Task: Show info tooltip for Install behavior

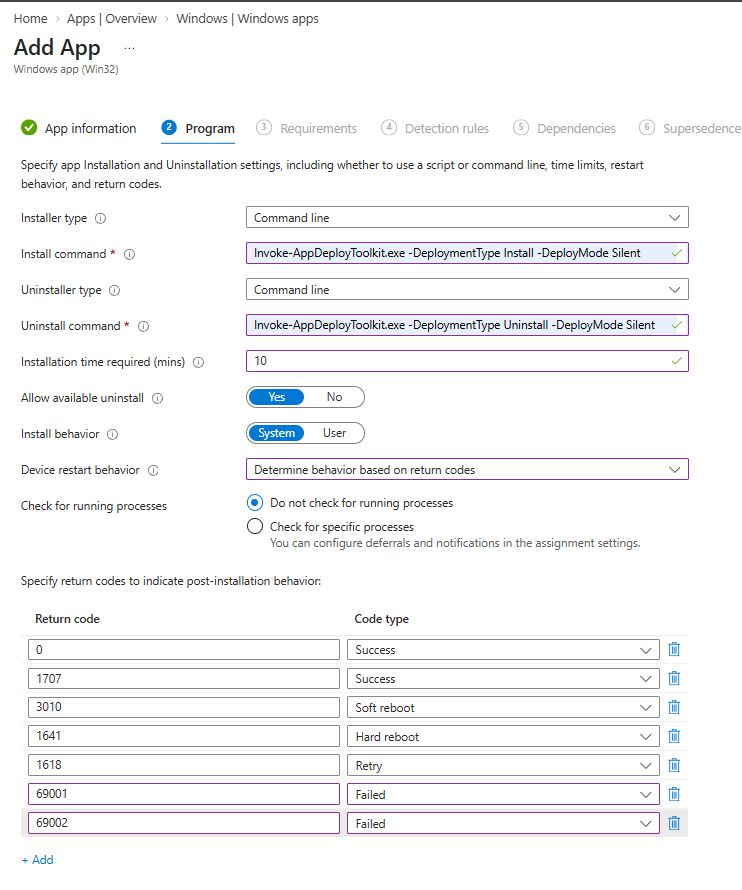Action: (x=113, y=434)
